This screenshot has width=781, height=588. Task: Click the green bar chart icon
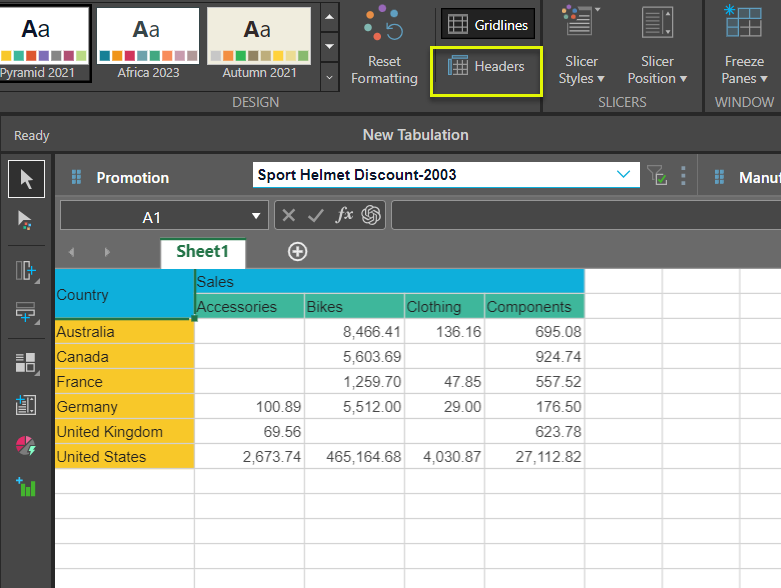(26, 487)
